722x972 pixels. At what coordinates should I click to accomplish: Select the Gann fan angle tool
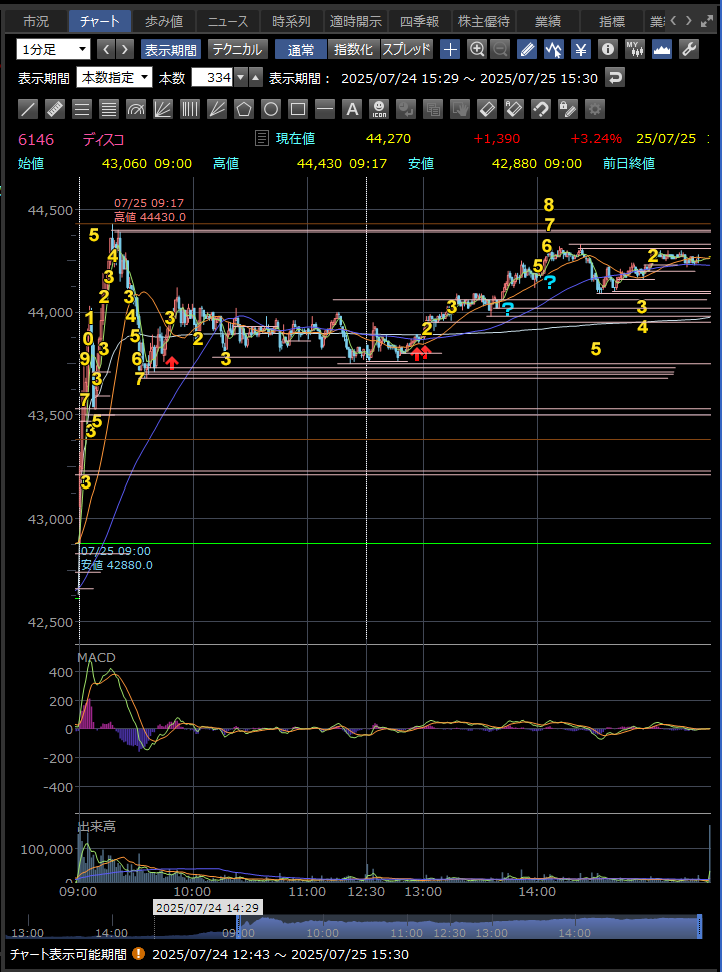[217, 110]
